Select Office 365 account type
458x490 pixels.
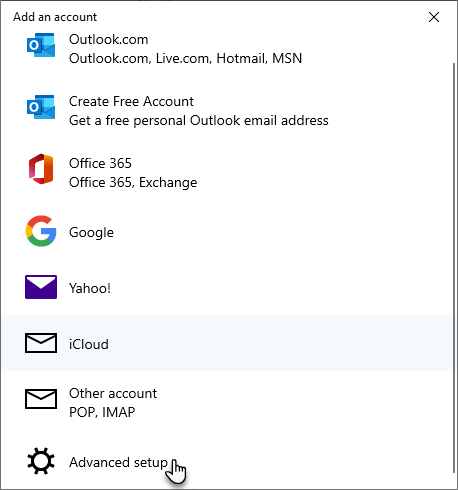(227, 173)
